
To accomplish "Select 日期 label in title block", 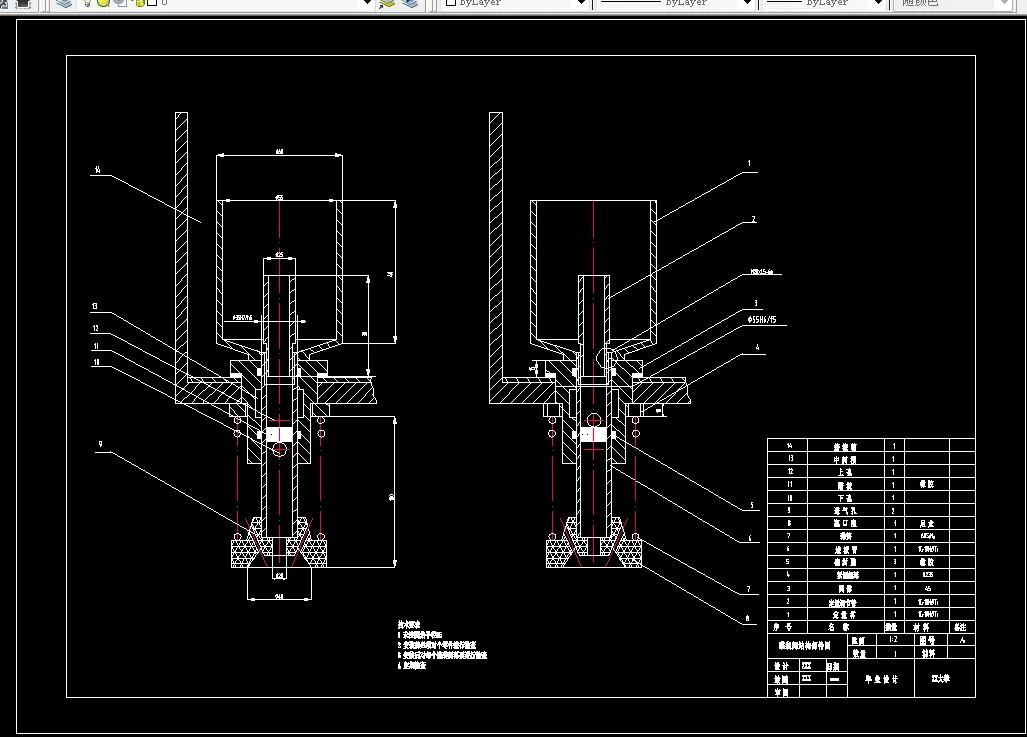I will 832,666.
